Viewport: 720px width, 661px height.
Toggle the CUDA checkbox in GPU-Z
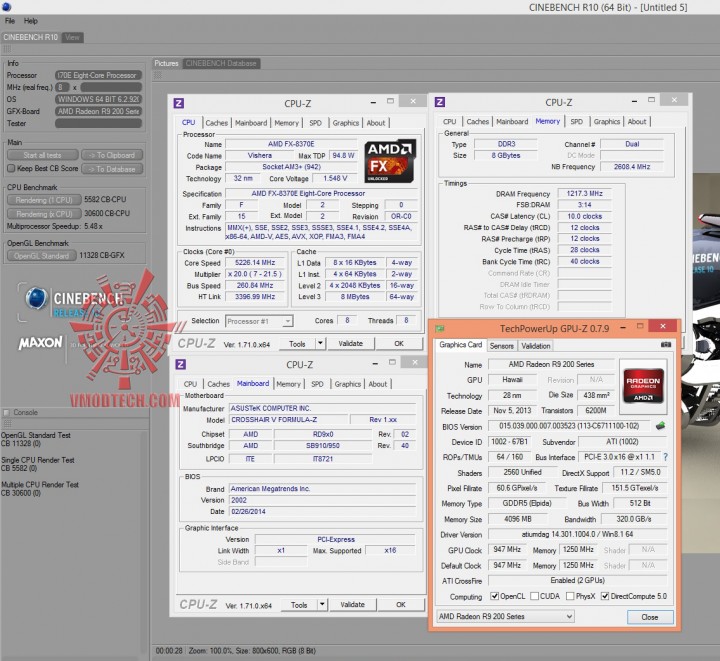point(534,596)
